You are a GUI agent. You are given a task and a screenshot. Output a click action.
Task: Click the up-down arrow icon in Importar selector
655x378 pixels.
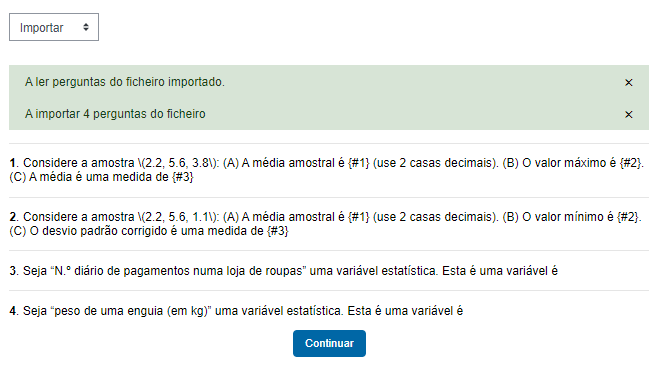[86, 27]
